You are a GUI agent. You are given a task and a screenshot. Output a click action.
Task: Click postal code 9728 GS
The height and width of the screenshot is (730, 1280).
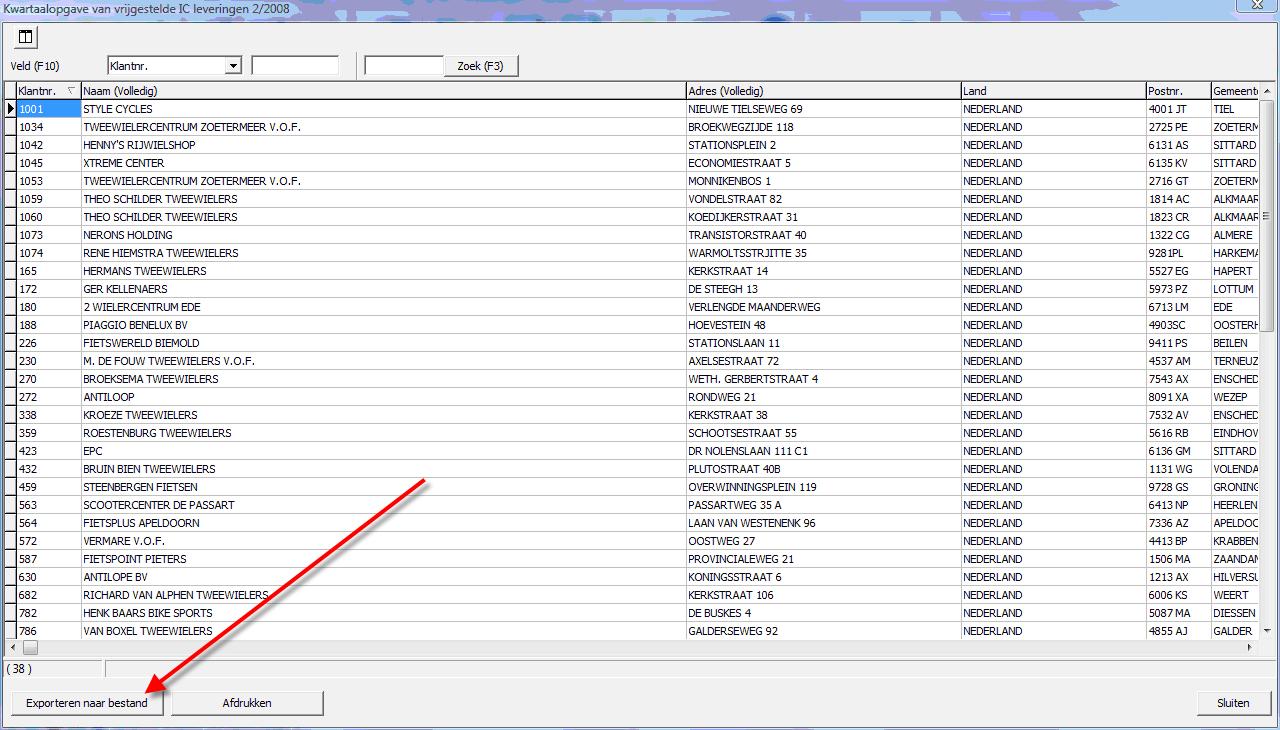tap(1178, 487)
